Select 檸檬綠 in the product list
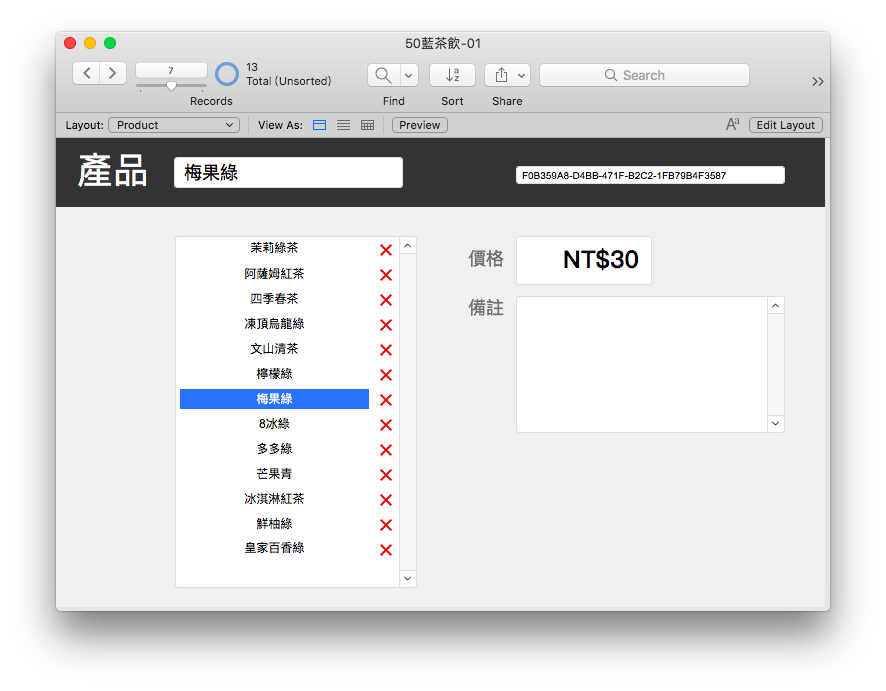Screen dimensions: 886x691 pyautogui.click(x=274, y=373)
